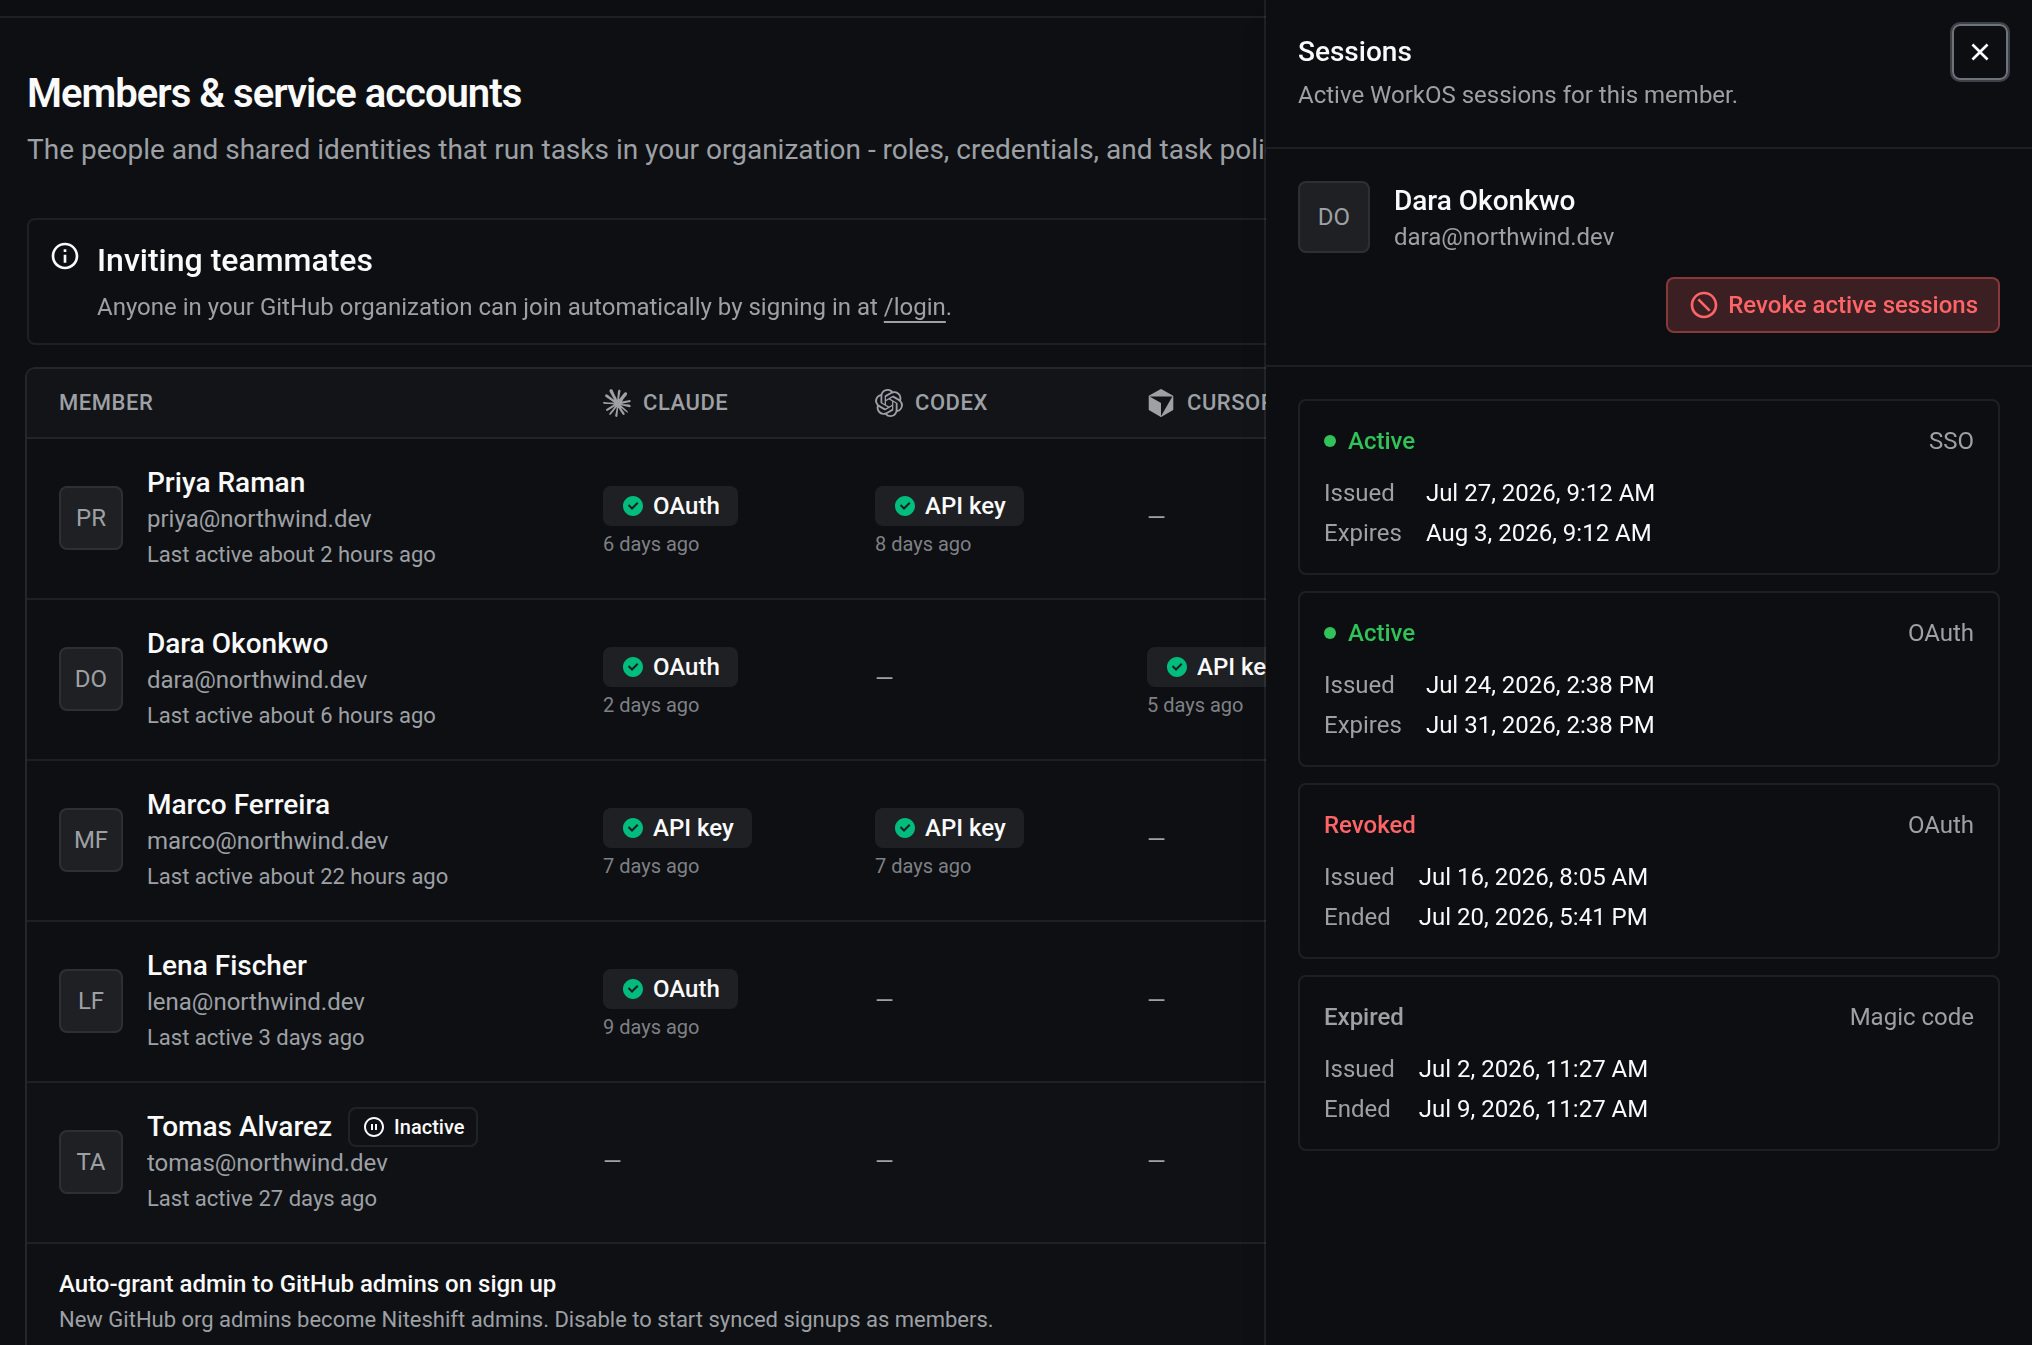The image size is (2032, 1345).
Task: Select the name Lena Fischer
Action: coord(227,966)
